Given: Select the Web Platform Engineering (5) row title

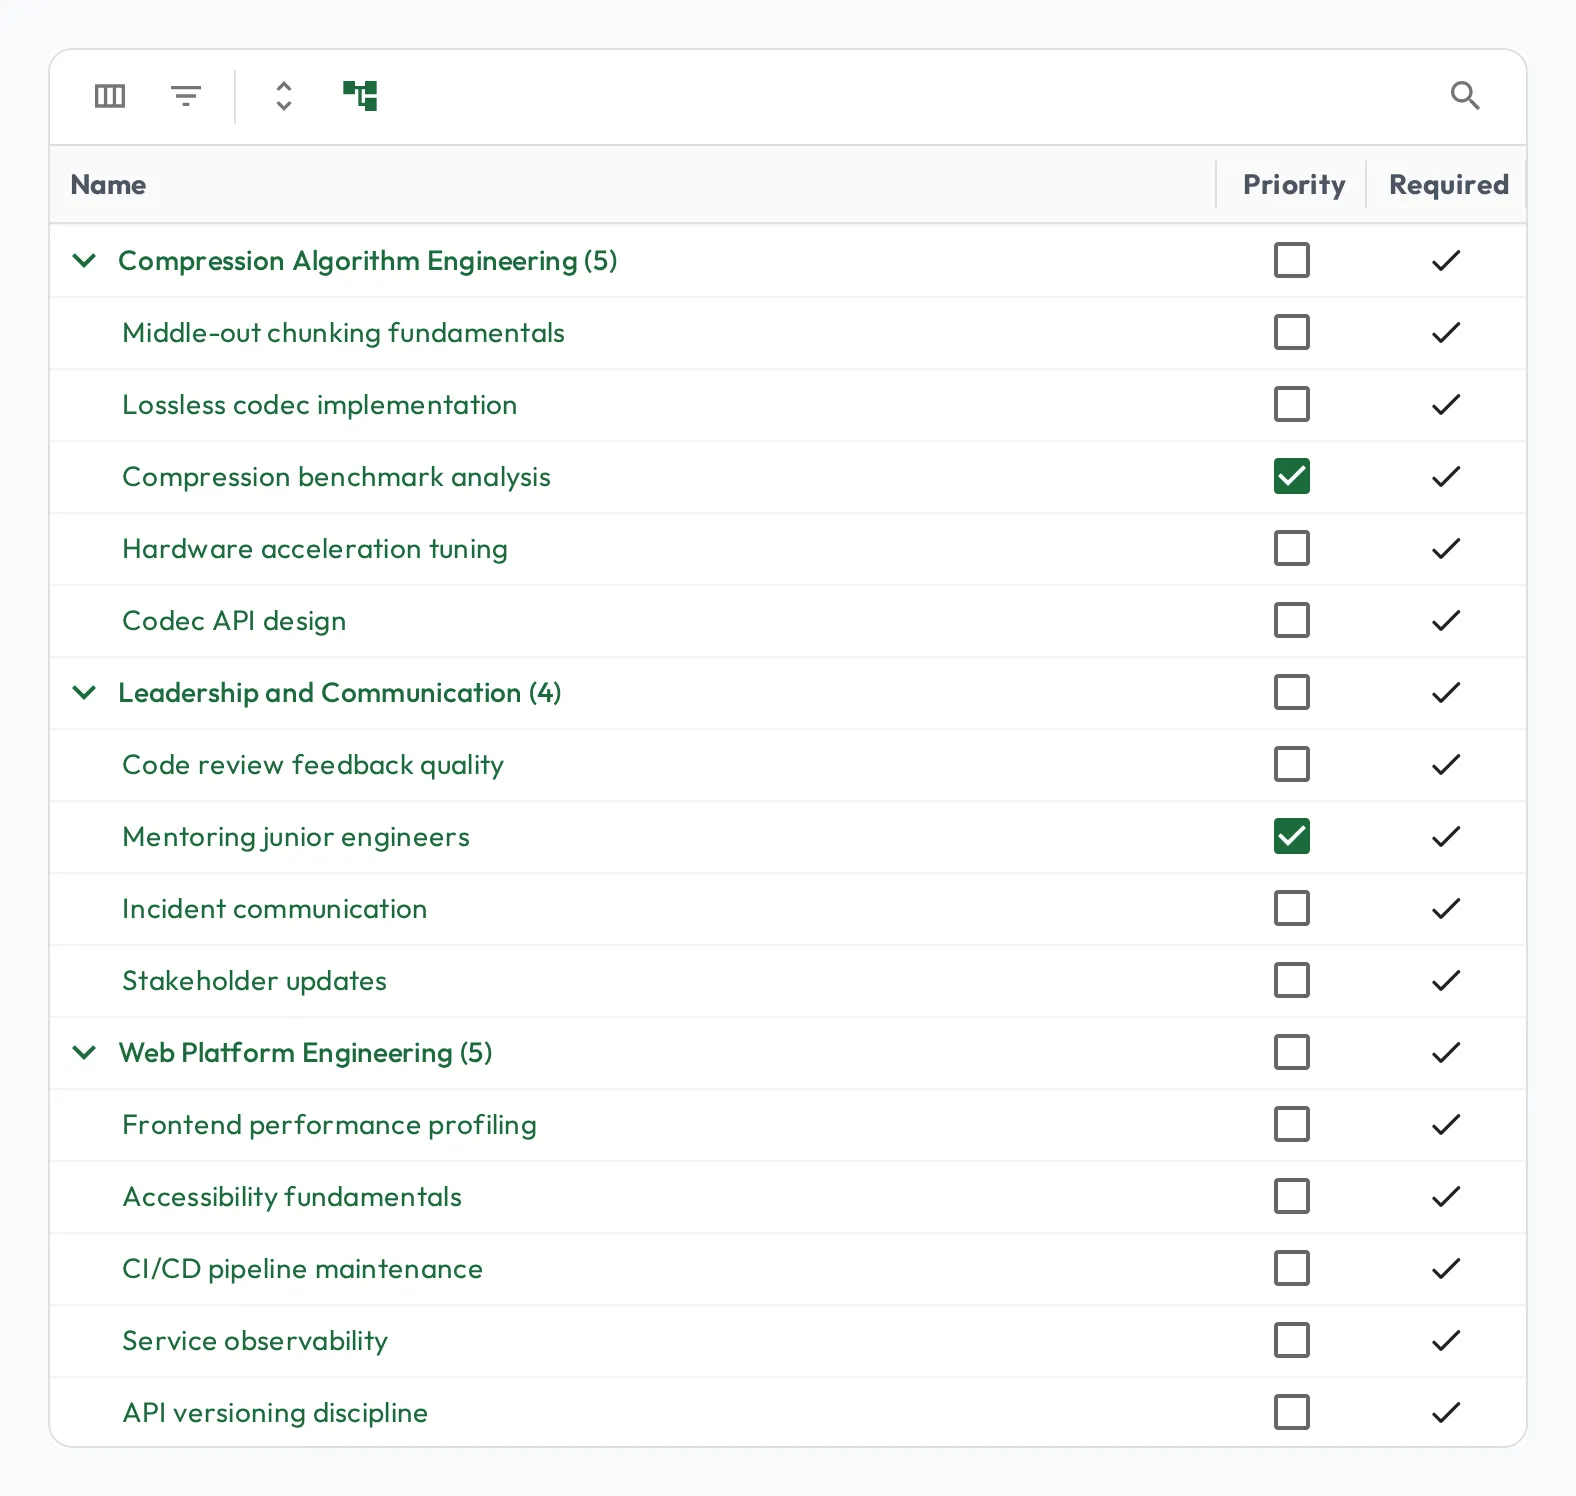Looking at the screenshot, I should [305, 1053].
